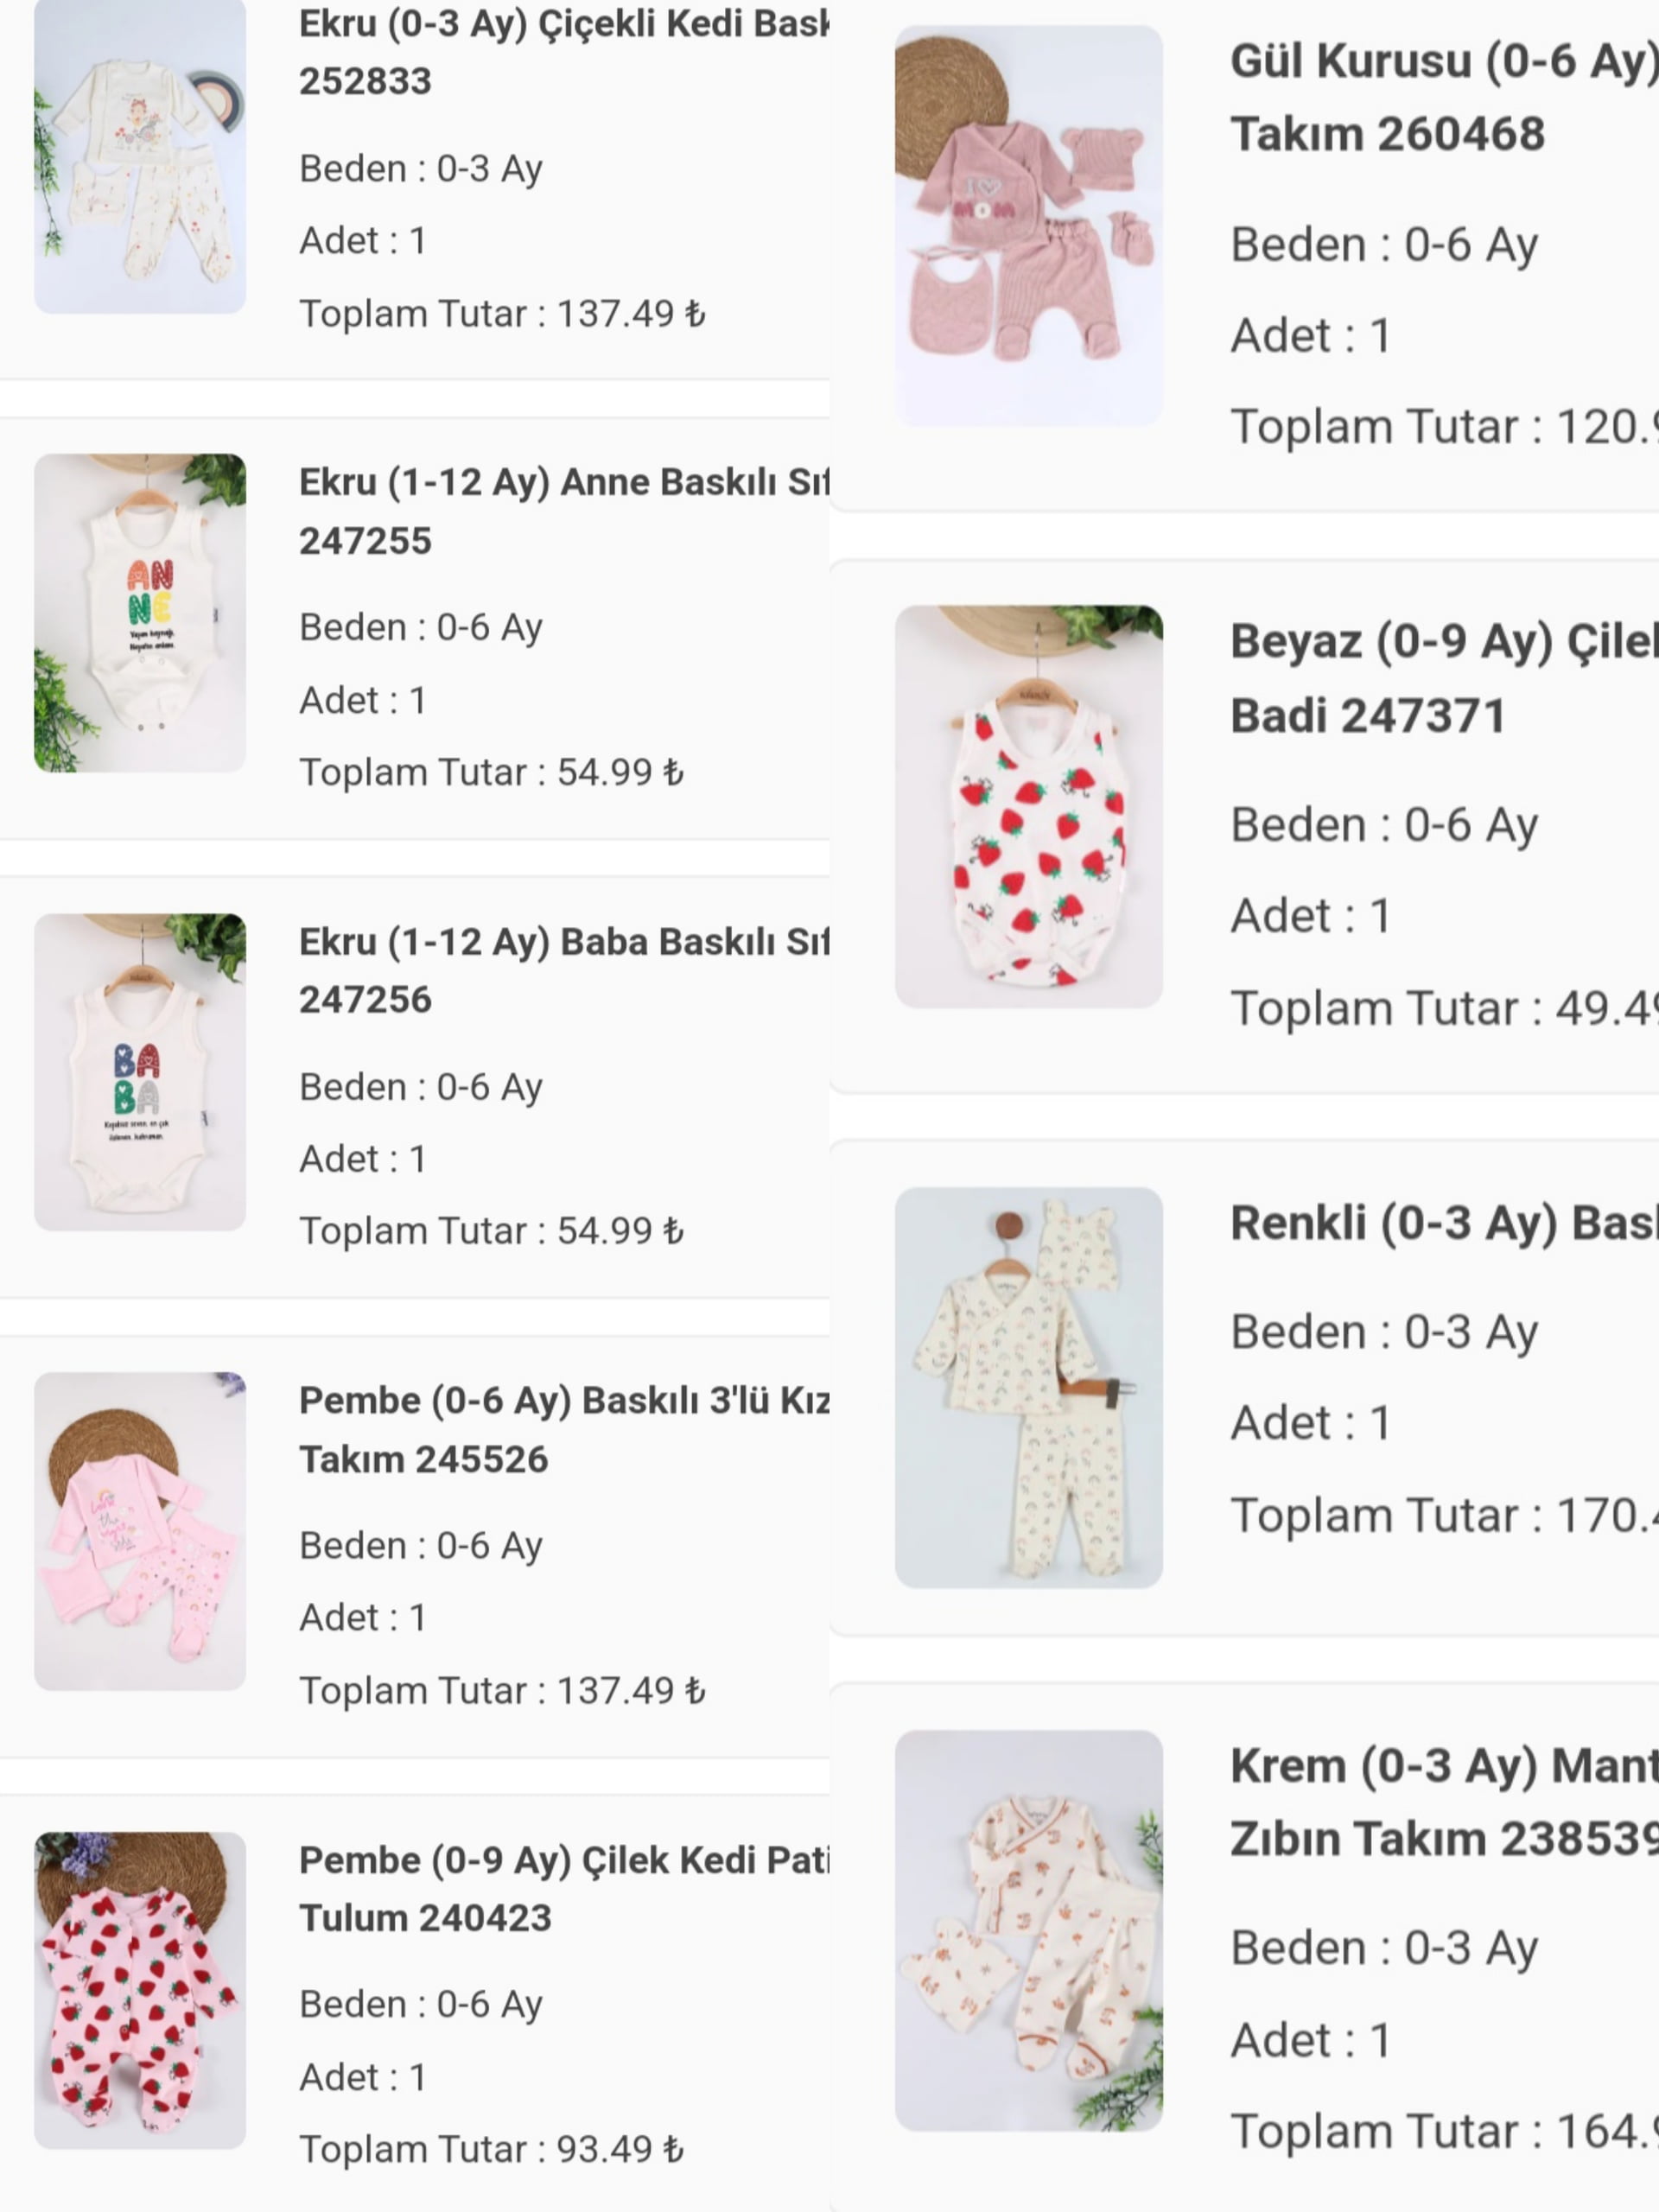
Task: Open the Baba printed bodysuit photo
Action: click(x=140, y=1072)
